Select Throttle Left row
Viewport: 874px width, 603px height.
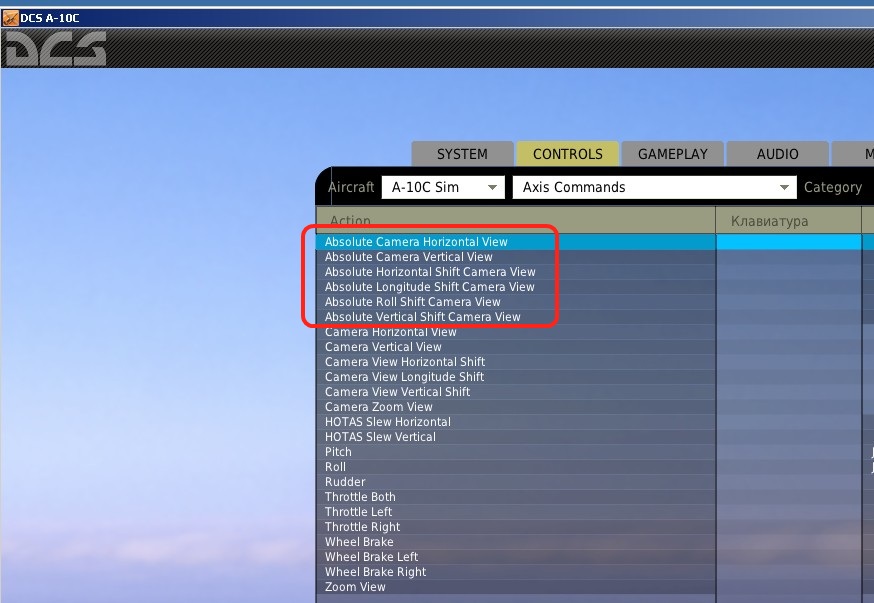pos(516,513)
